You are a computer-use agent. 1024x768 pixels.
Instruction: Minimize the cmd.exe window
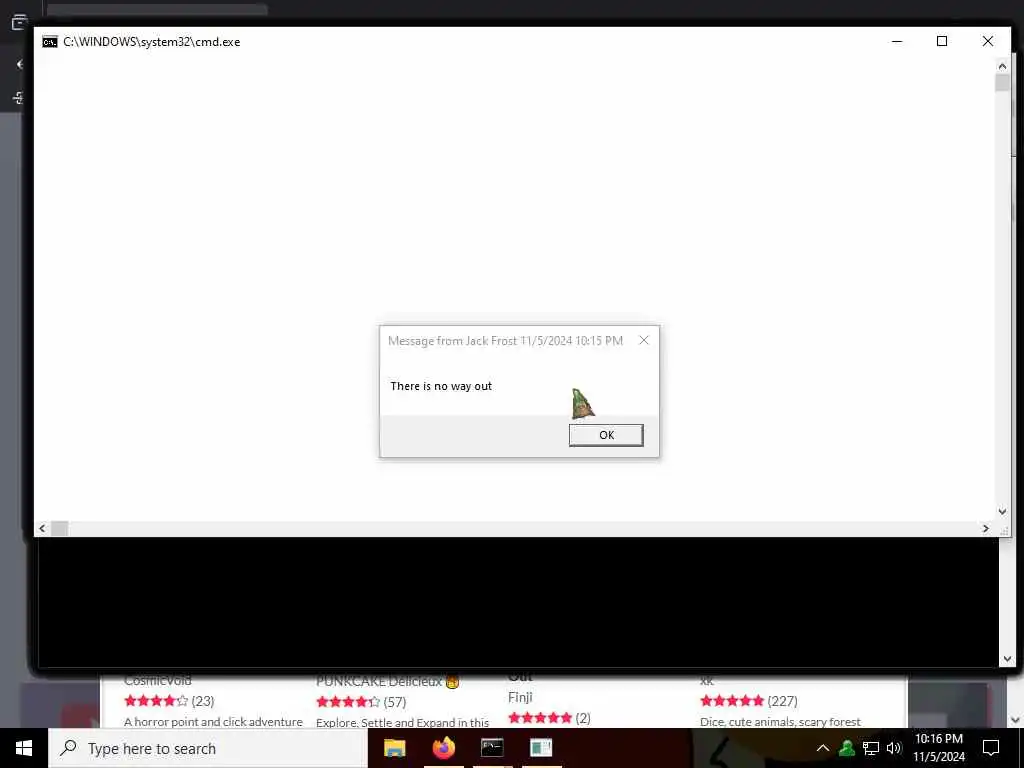[x=897, y=41]
